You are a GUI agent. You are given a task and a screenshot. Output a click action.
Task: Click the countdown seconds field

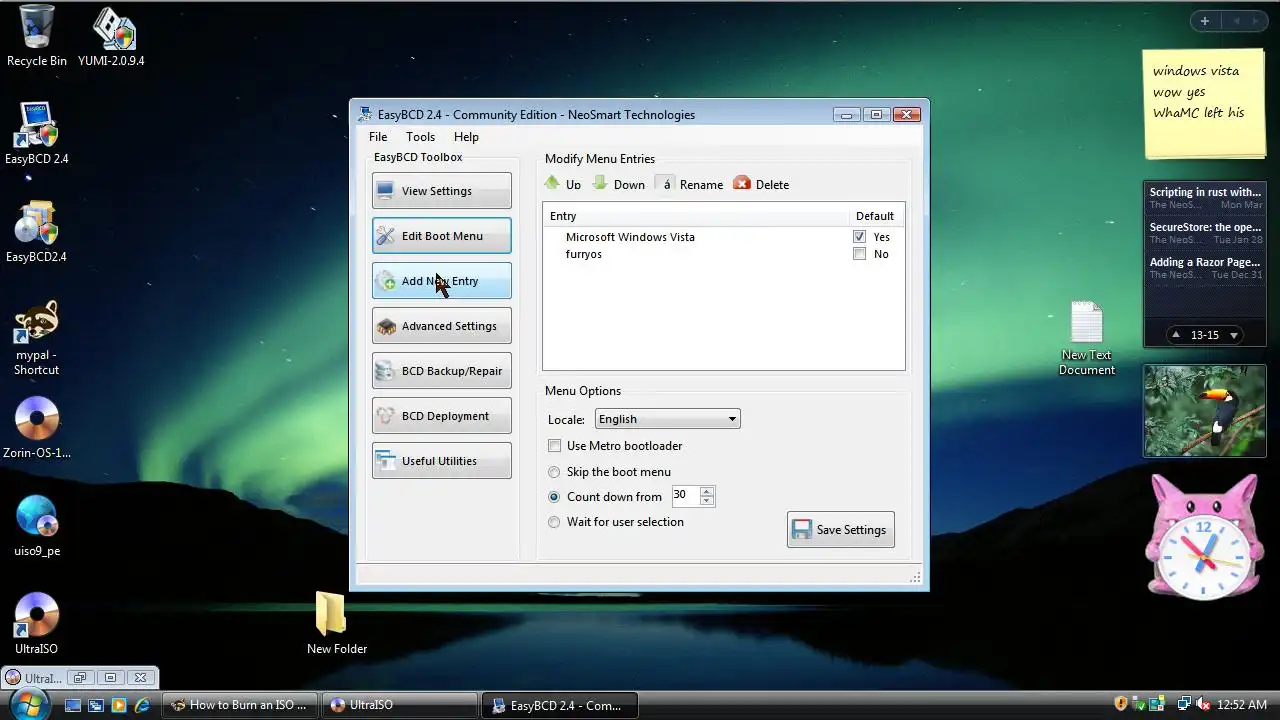685,496
